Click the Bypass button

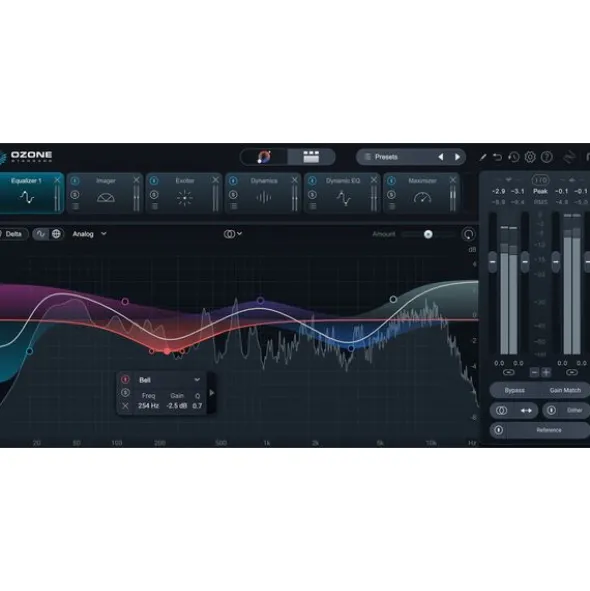pyautogui.click(x=514, y=390)
